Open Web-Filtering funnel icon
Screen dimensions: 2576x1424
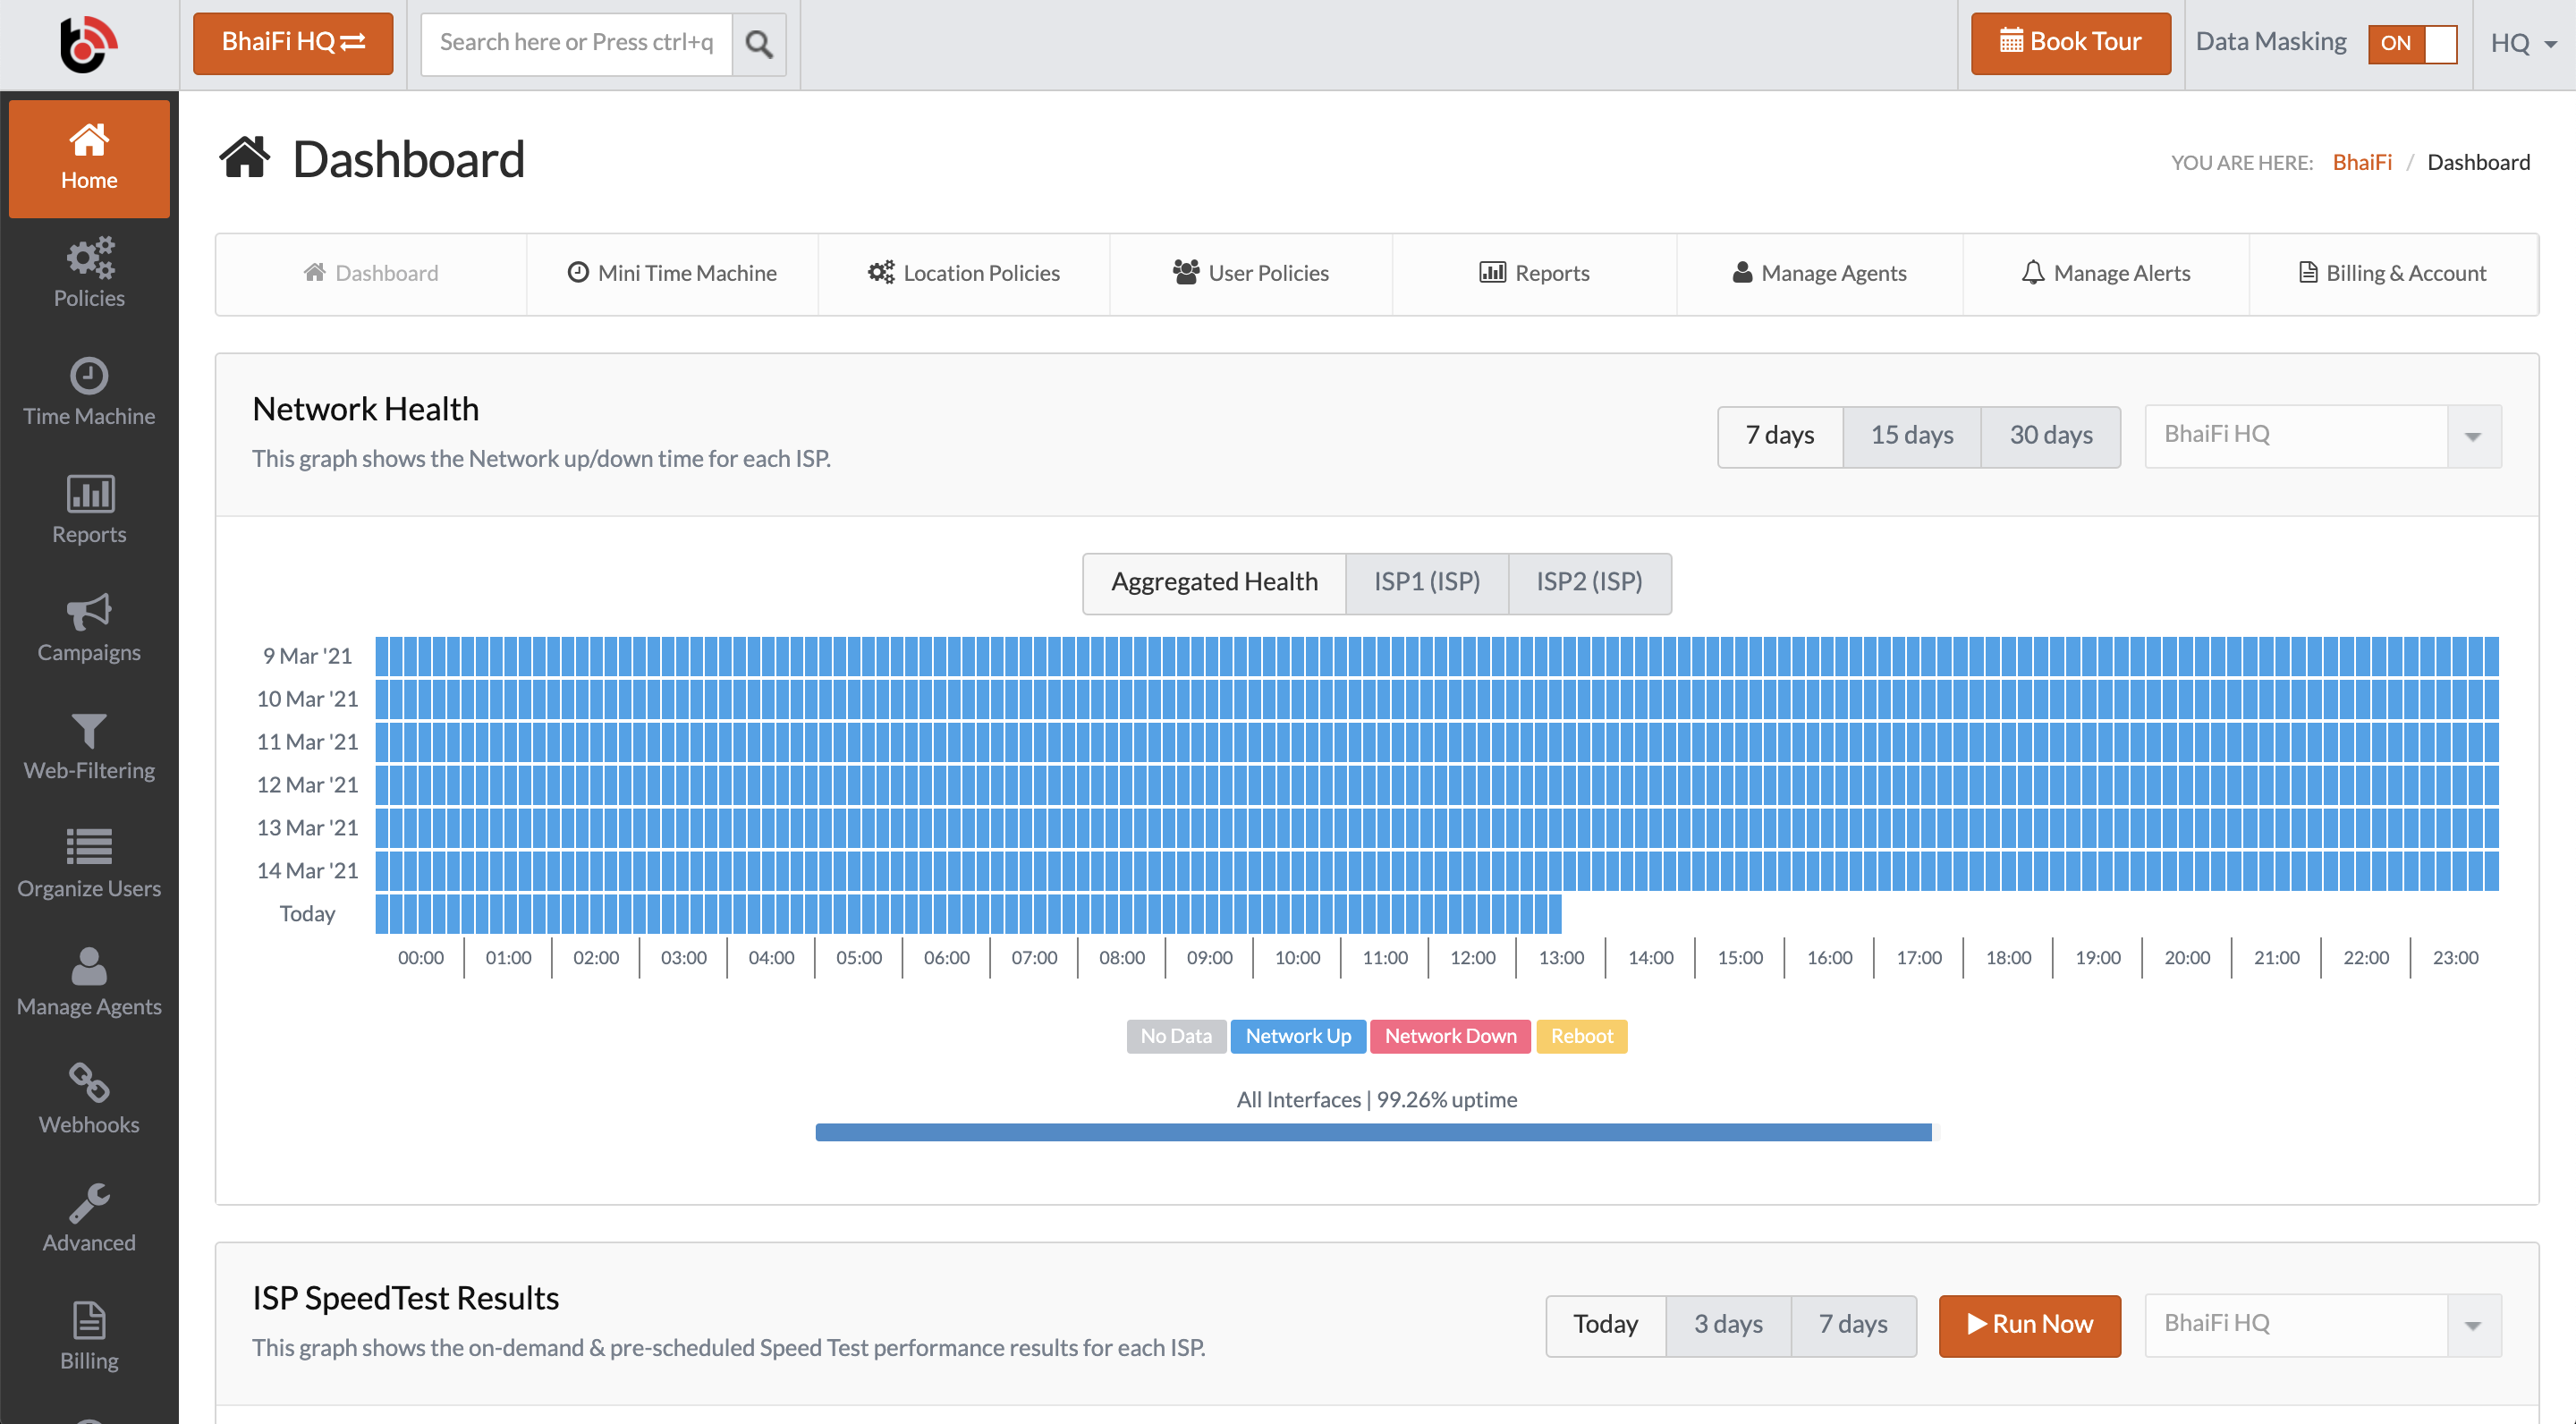click(x=89, y=730)
